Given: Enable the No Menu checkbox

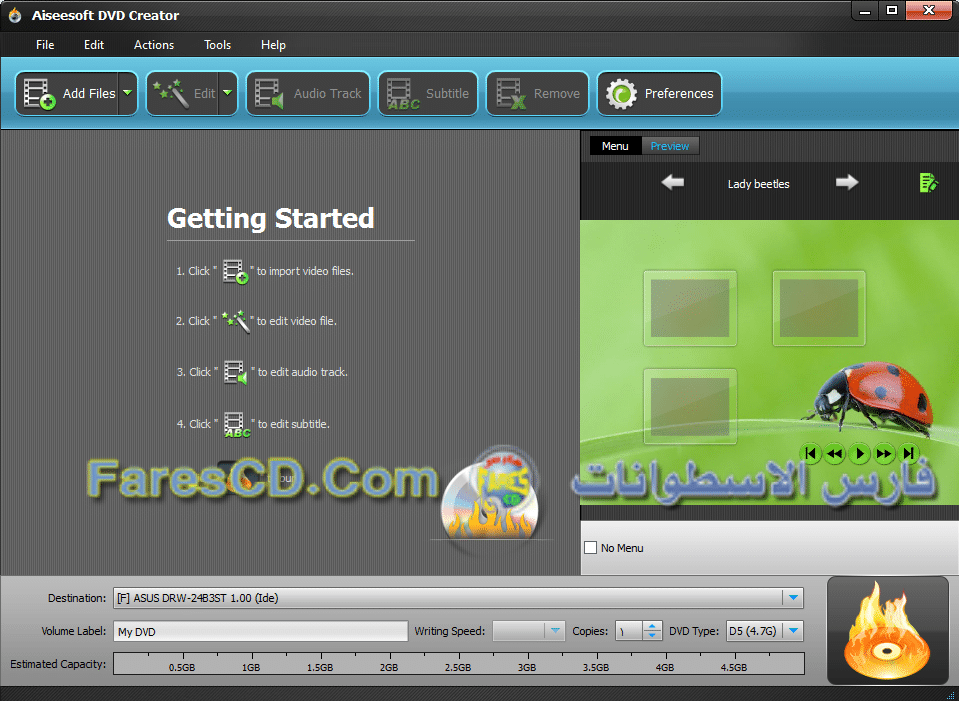Looking at the screenshot, I should tap(591, 548).
